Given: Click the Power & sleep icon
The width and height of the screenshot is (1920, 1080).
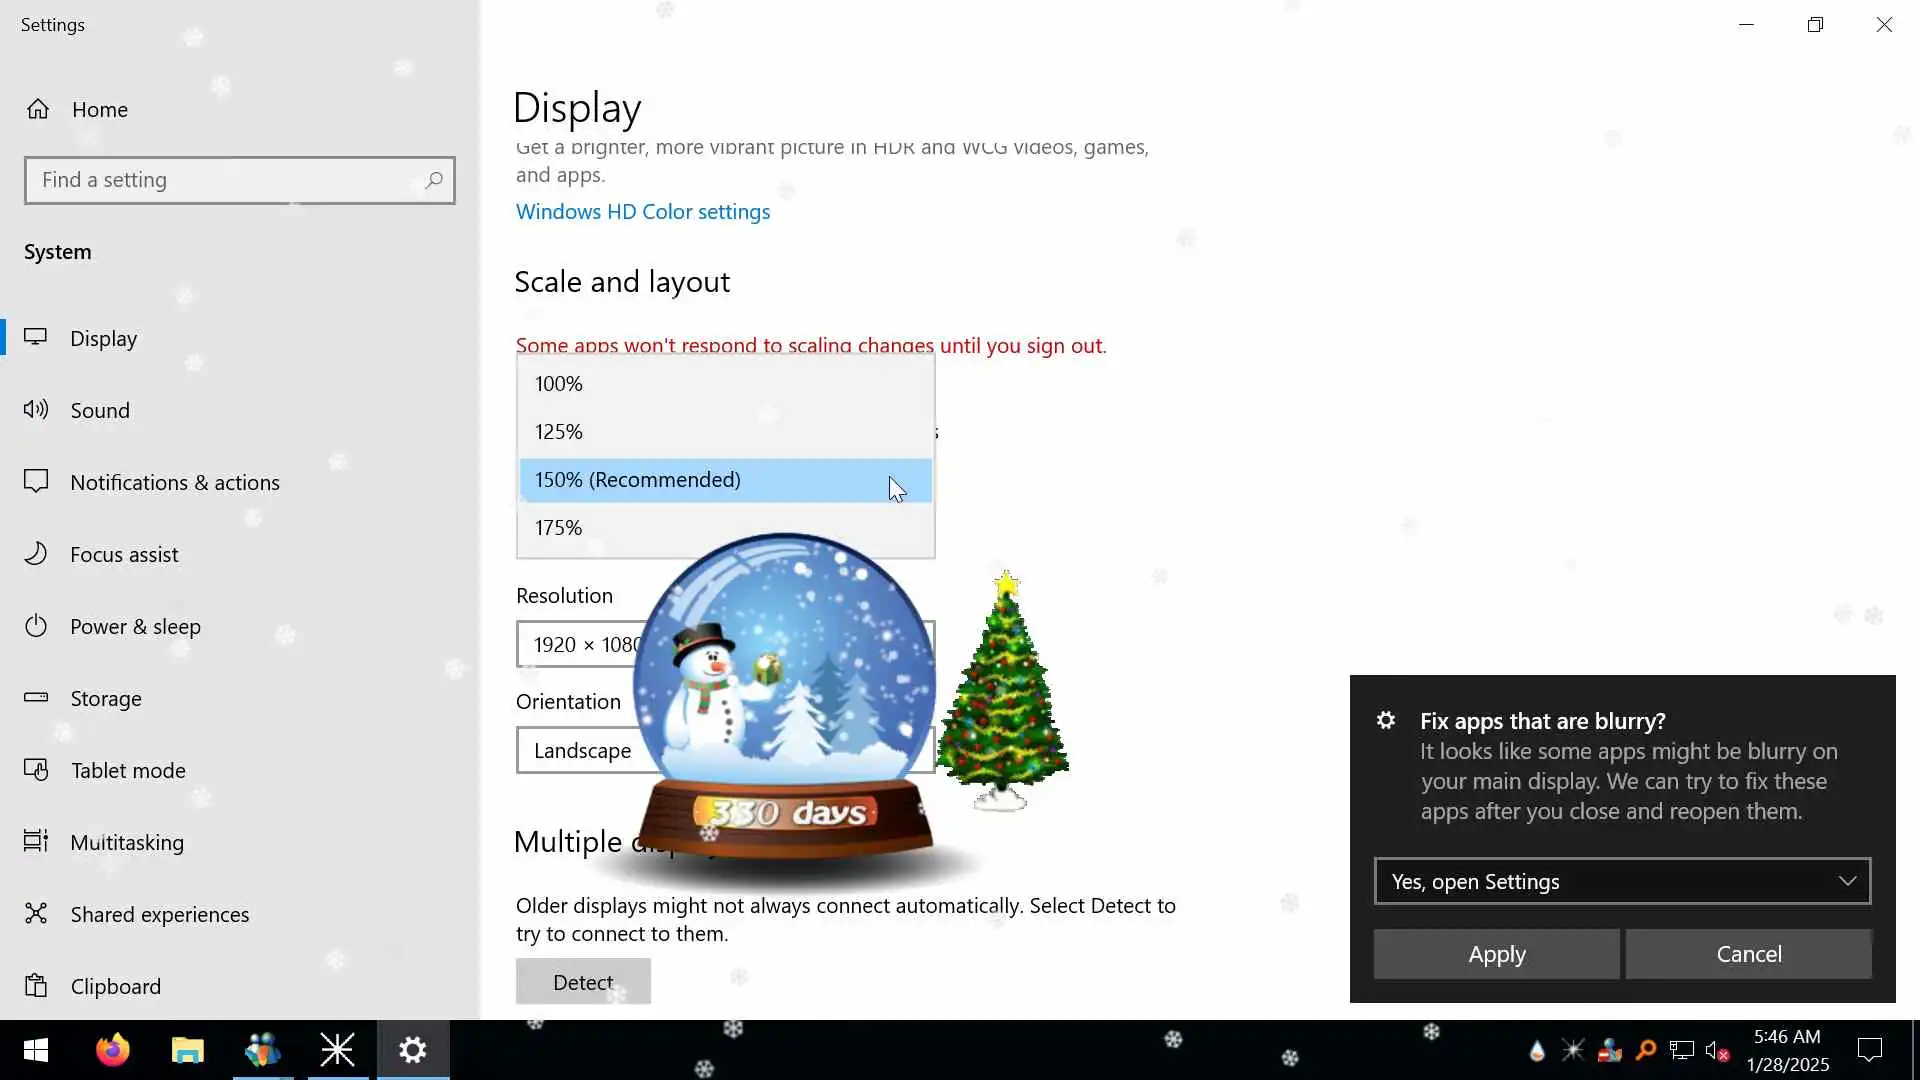Looking at the screenshot, I should pos(36,626).
